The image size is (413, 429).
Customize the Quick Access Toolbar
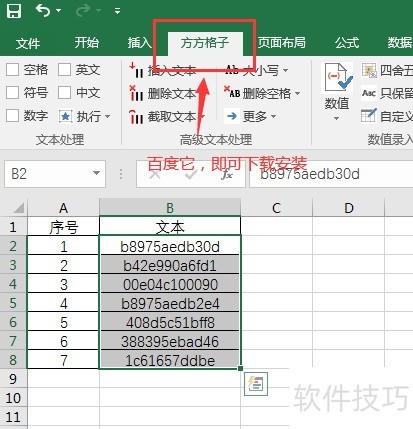click(117, 11)
